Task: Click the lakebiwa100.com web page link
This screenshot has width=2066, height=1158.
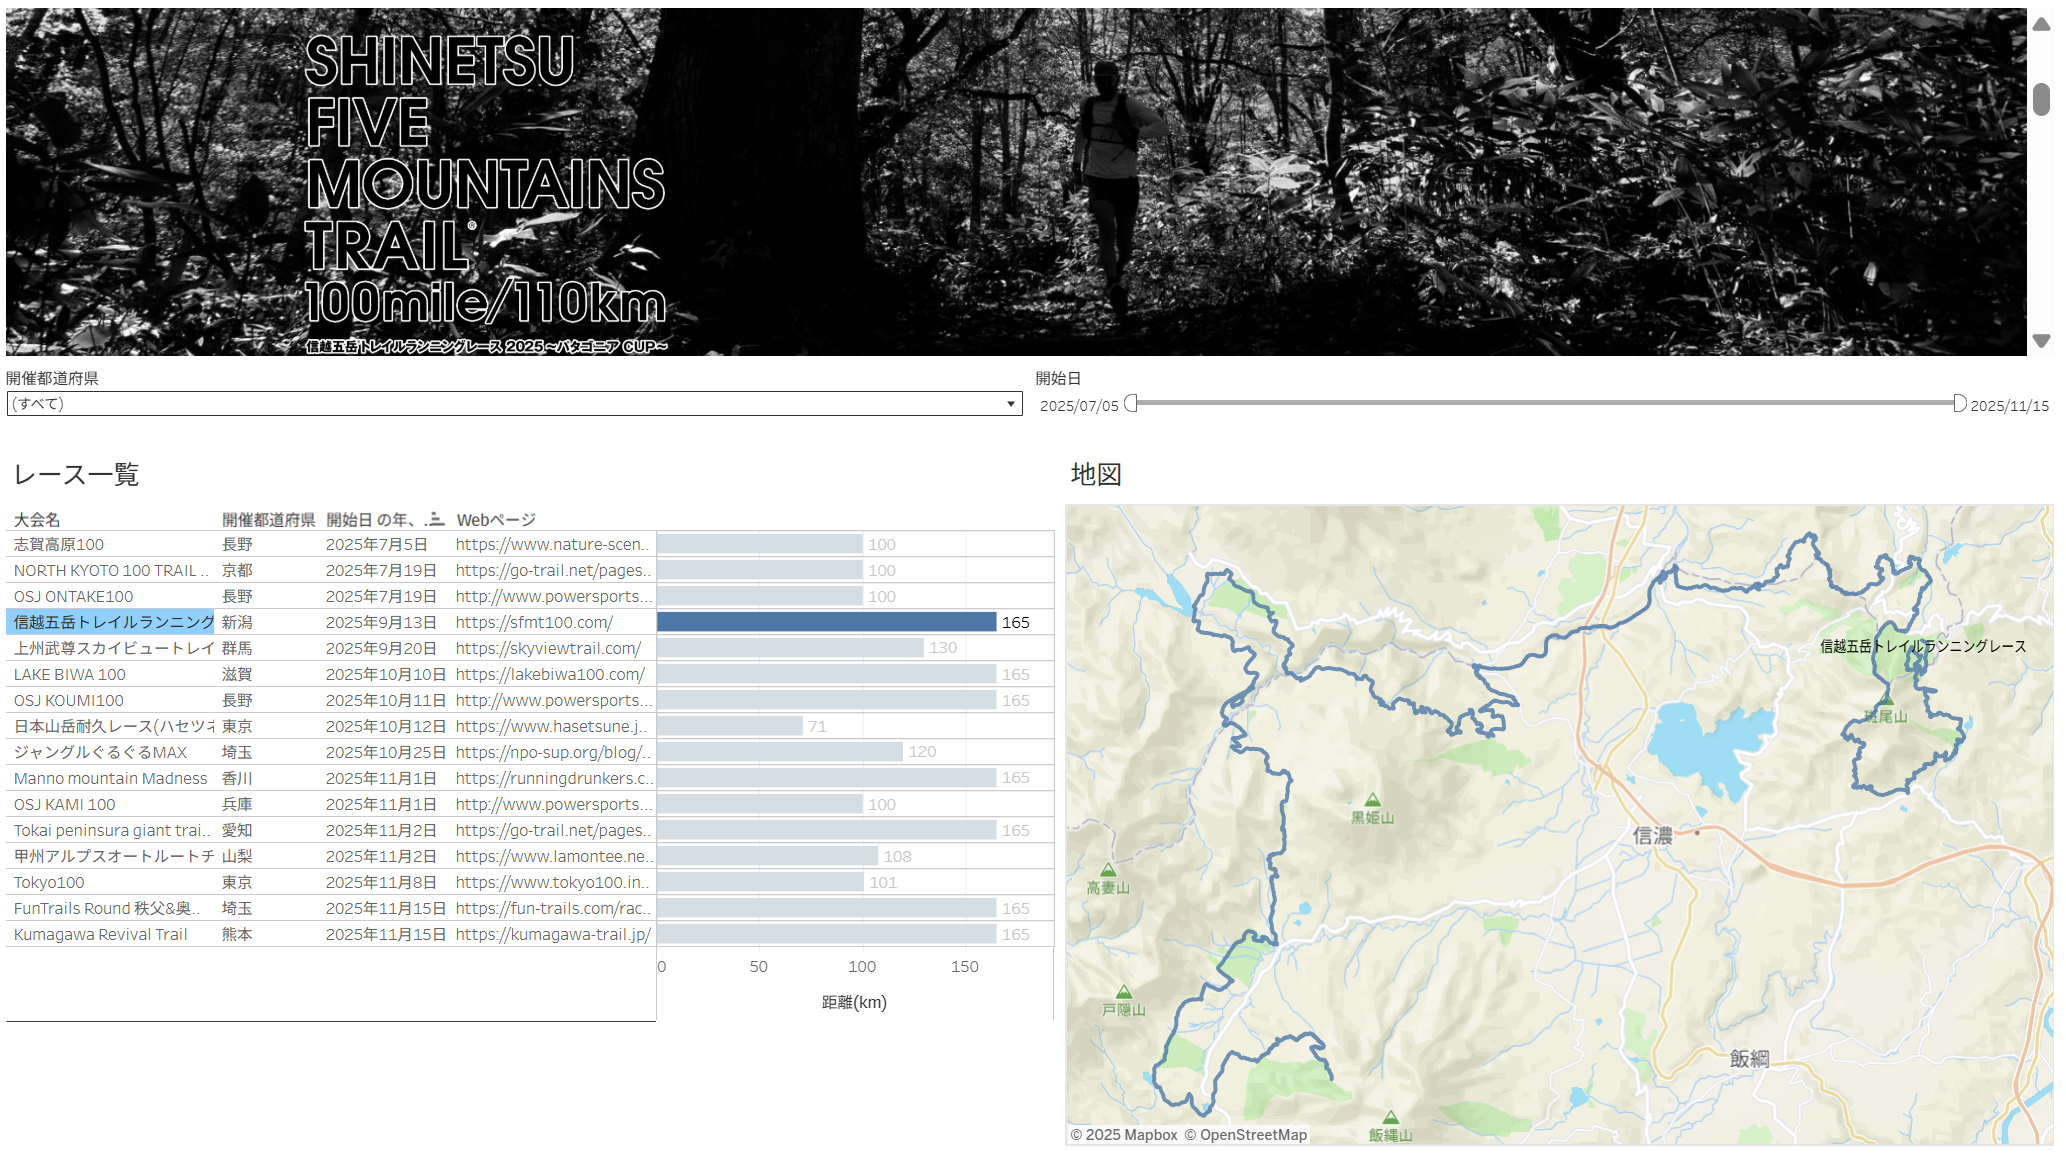Action: (550, 675)
